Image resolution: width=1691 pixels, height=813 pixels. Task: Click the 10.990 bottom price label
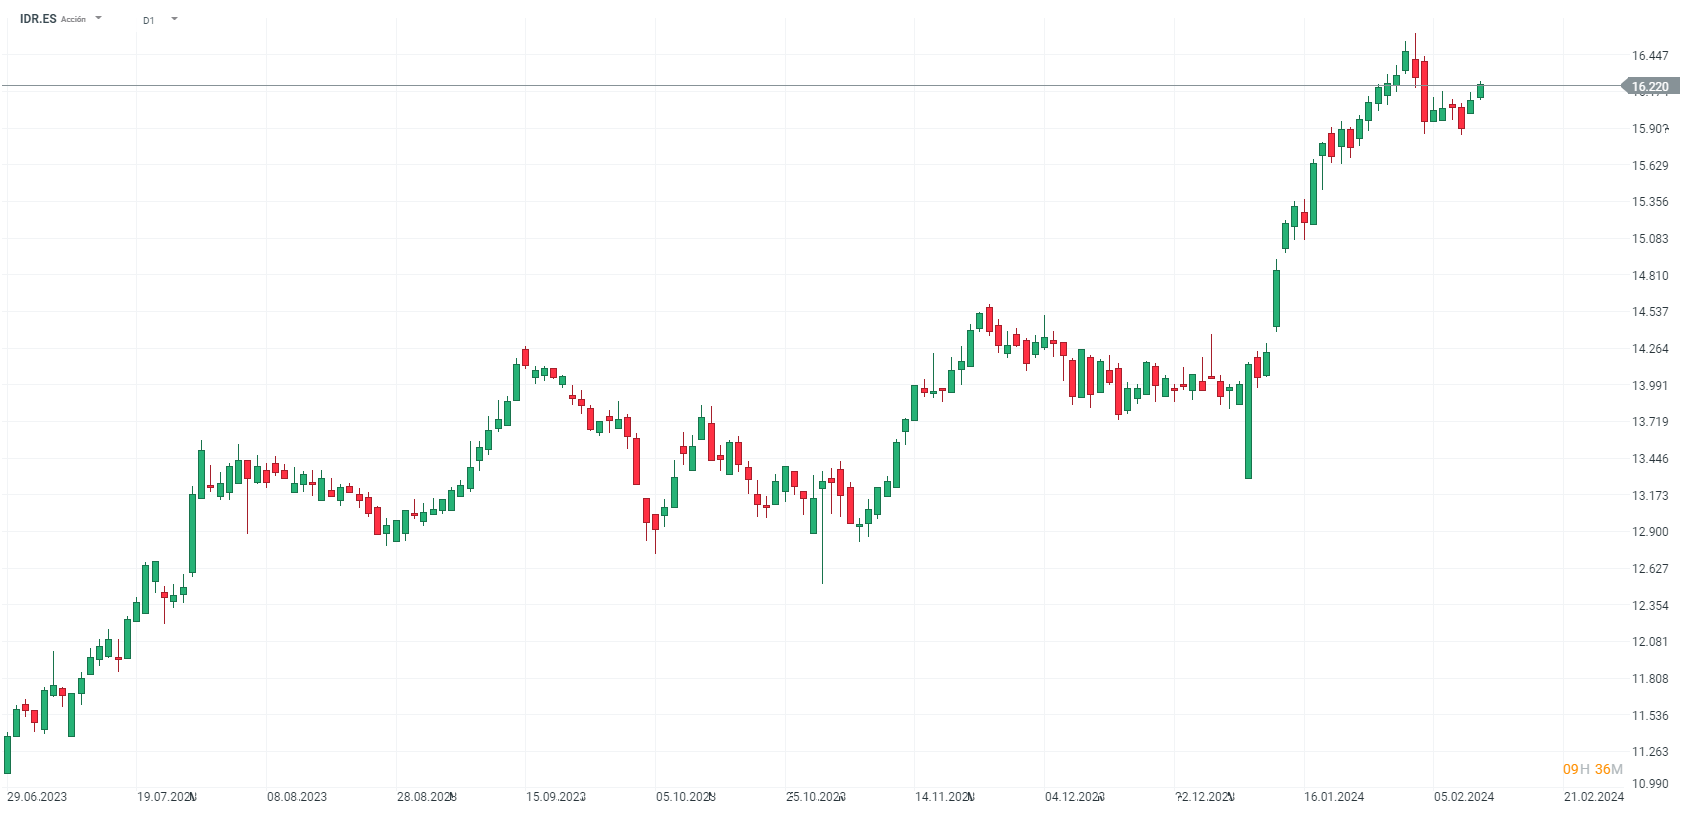tap(1650, 784)
